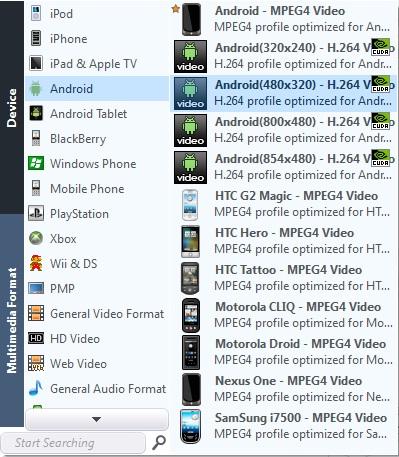Click the iPod device icon
The height and width of the screenshot is (457, 399).
point(36,14)
